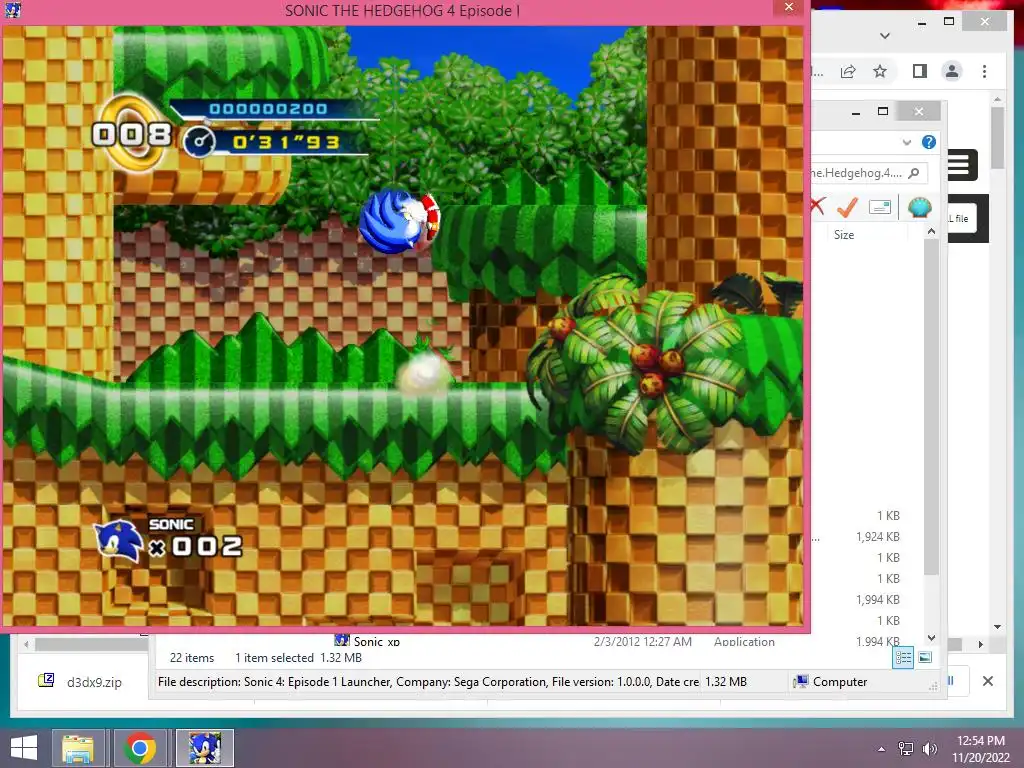Click the blue shell icon in Explorer toolbar

click(920, 207)
